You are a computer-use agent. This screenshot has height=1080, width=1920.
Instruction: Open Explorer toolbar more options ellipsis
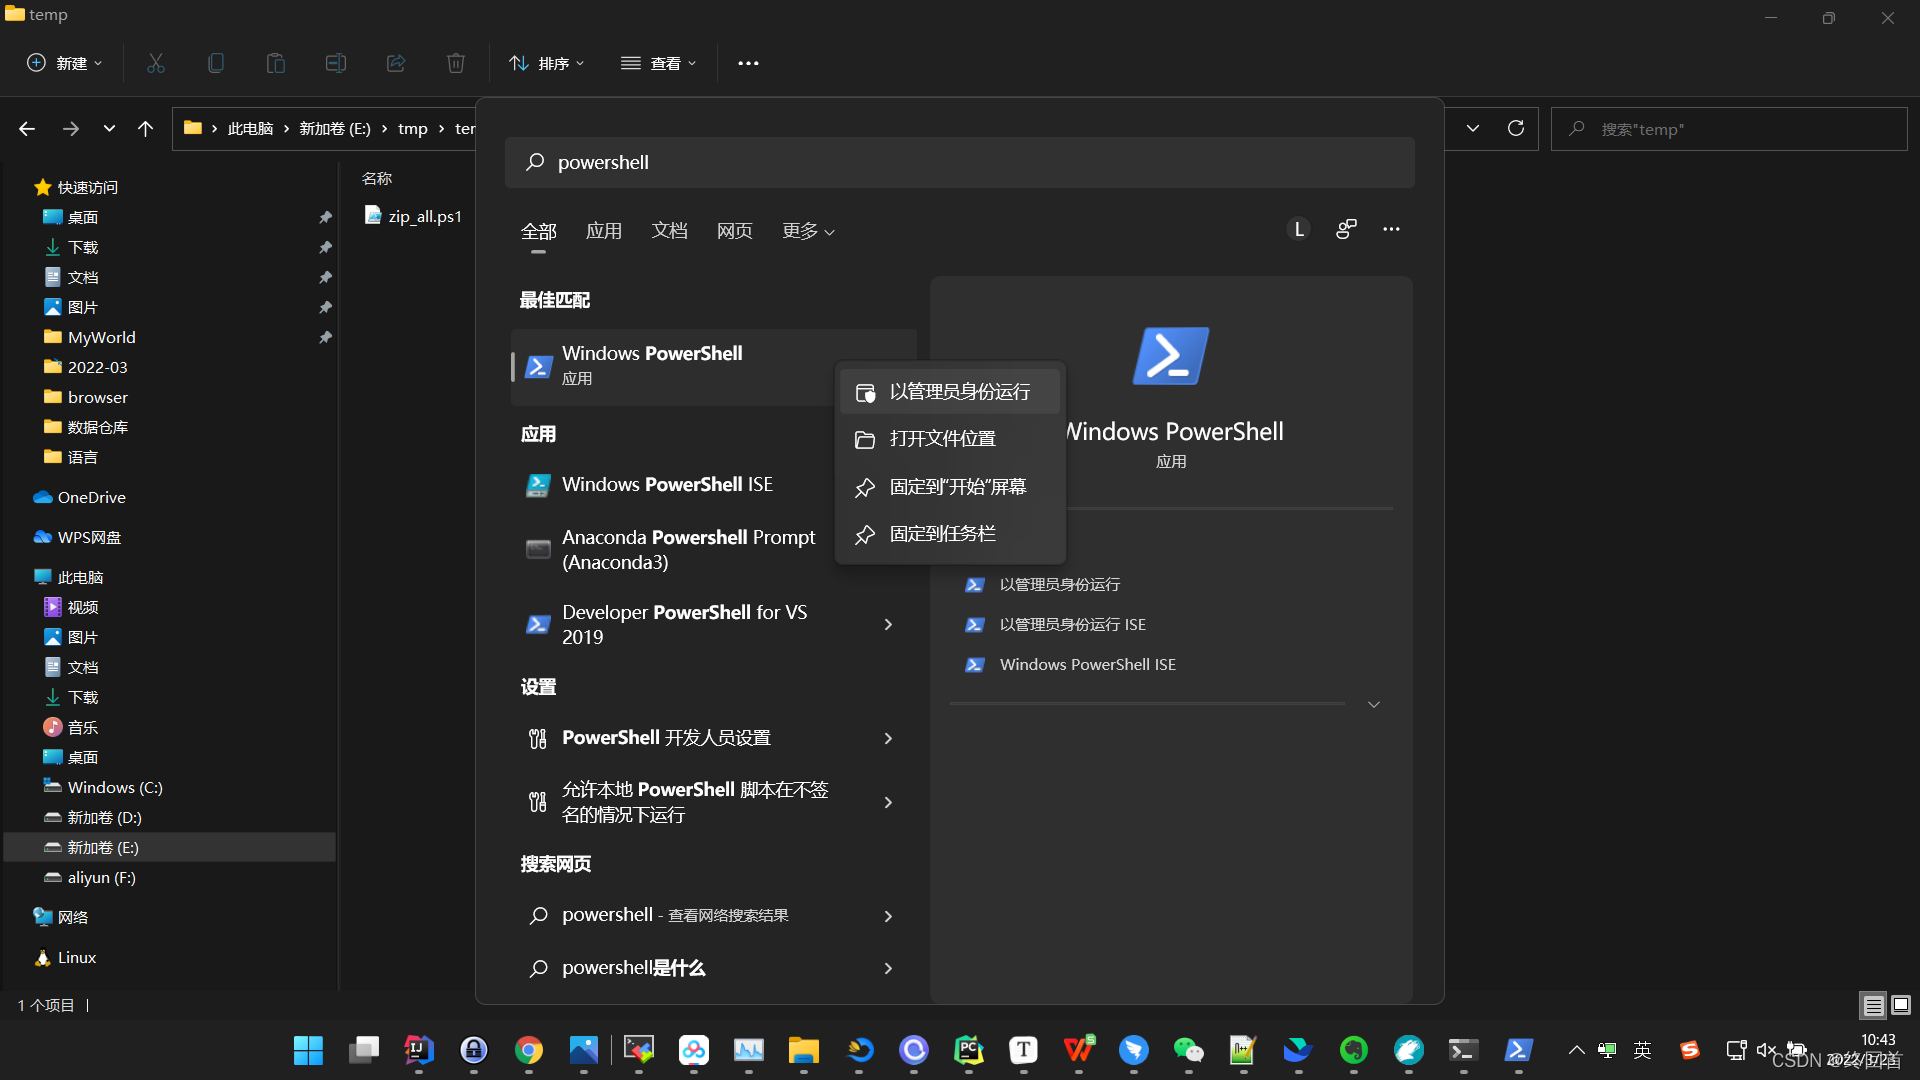pos(748,63)
